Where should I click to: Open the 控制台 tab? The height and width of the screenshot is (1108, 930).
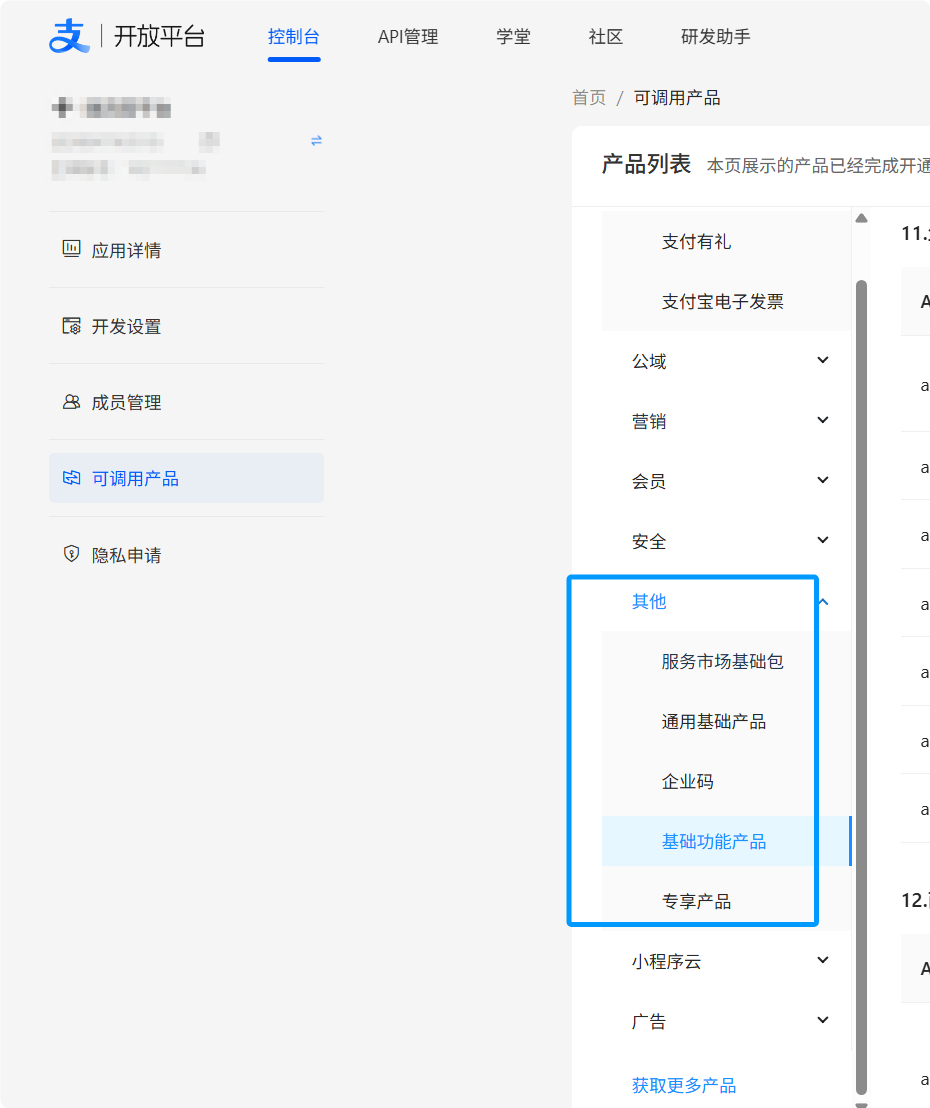[294, 37]
